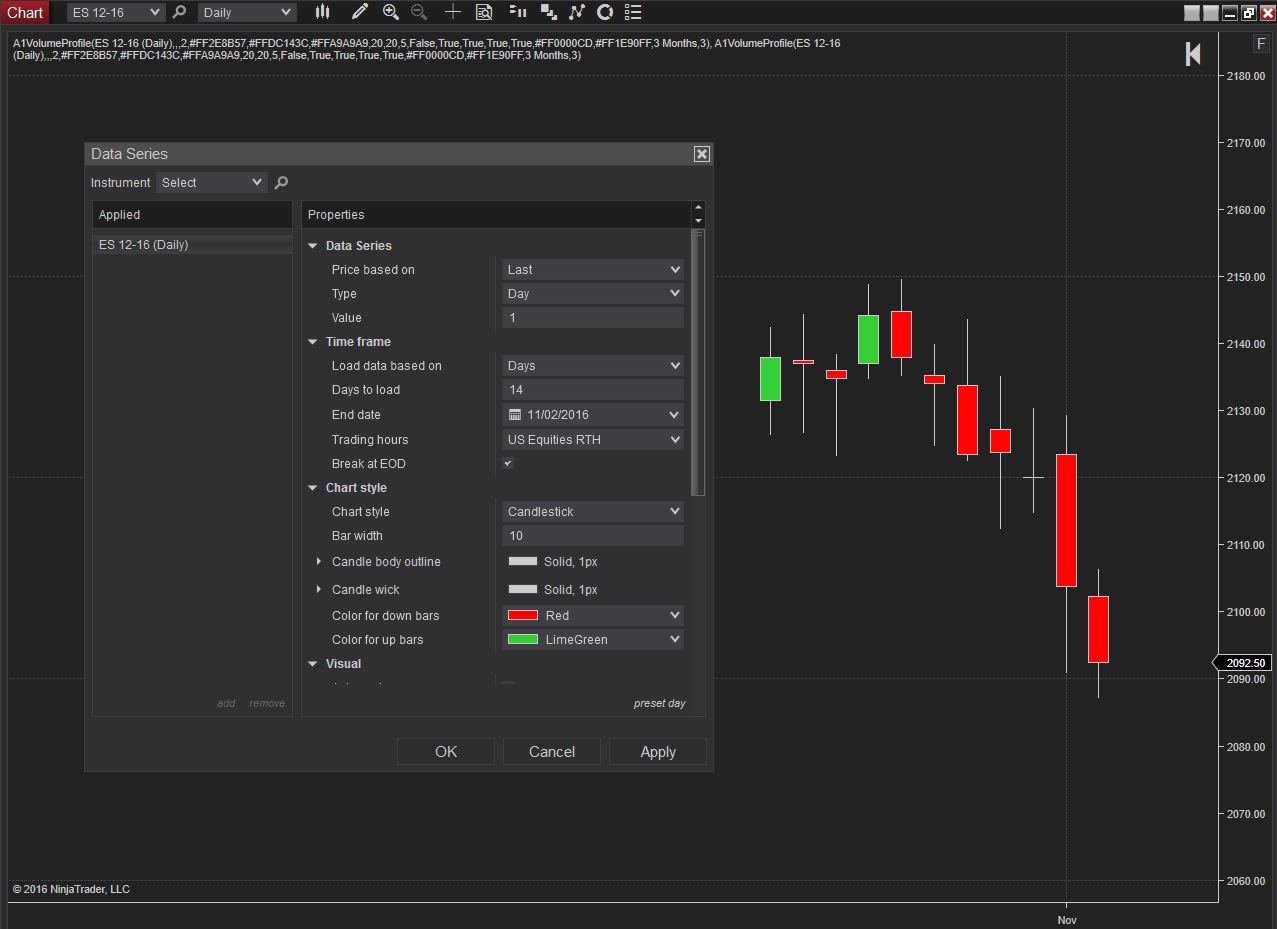
Task: Click the zoom in magnifier icon
Action: 391,12
